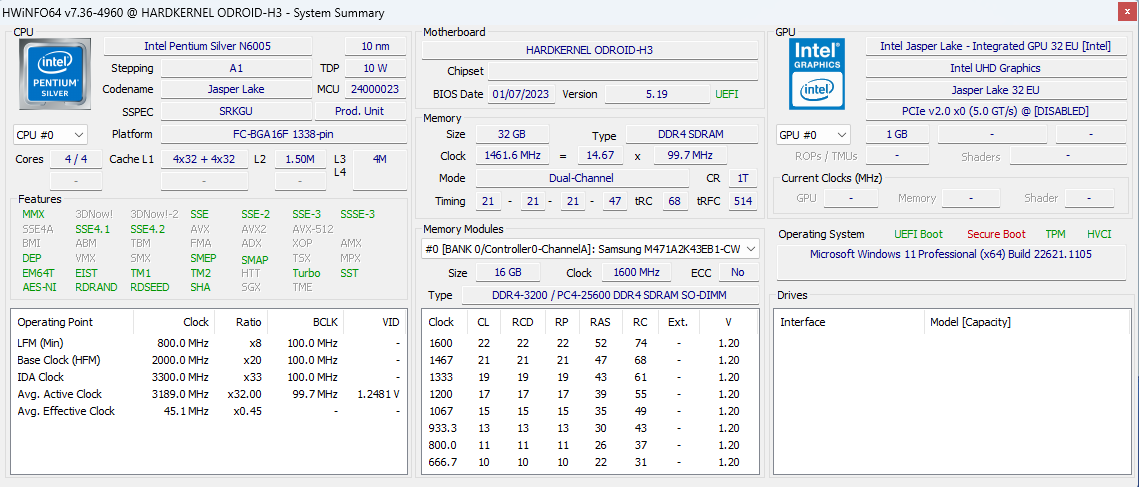Select the MCU value 24000023
Image resolution: width=1139 pixels, height=487 pixels.
[376, 89]
